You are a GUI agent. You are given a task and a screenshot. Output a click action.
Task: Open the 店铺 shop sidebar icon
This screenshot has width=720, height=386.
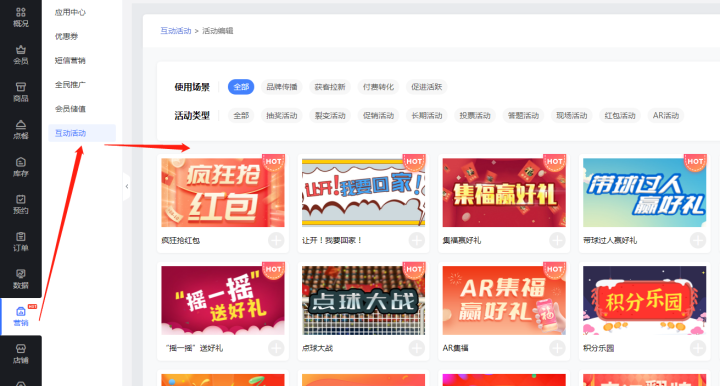click(21, 354)
